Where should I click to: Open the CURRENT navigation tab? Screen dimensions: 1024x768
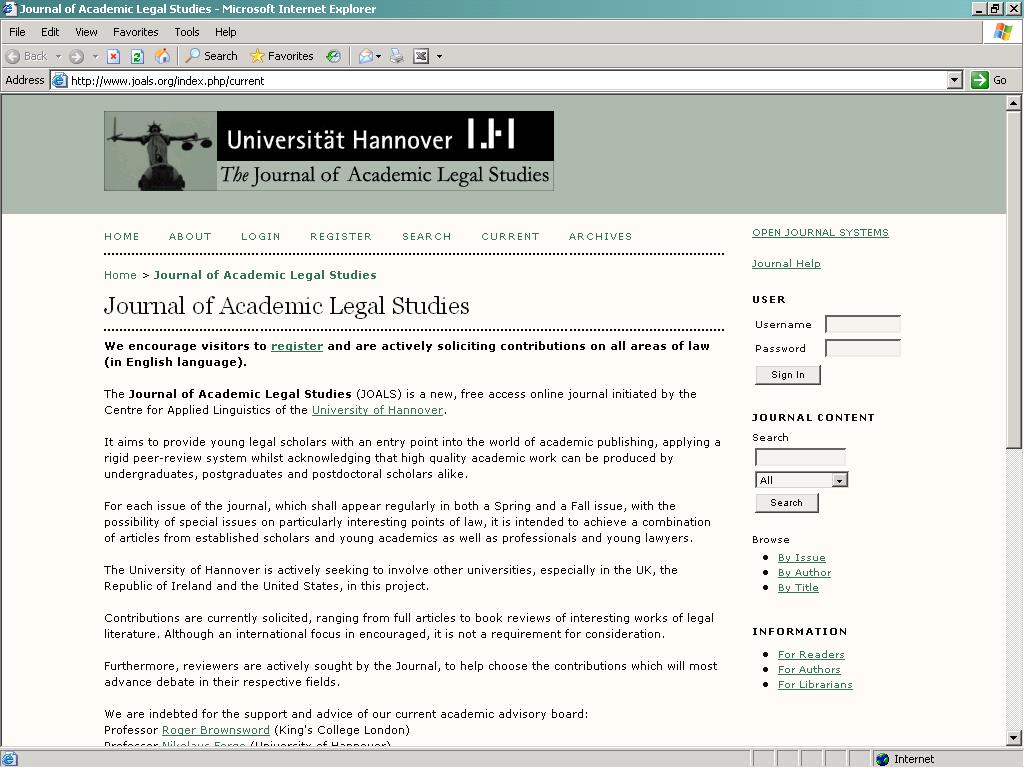510,236
